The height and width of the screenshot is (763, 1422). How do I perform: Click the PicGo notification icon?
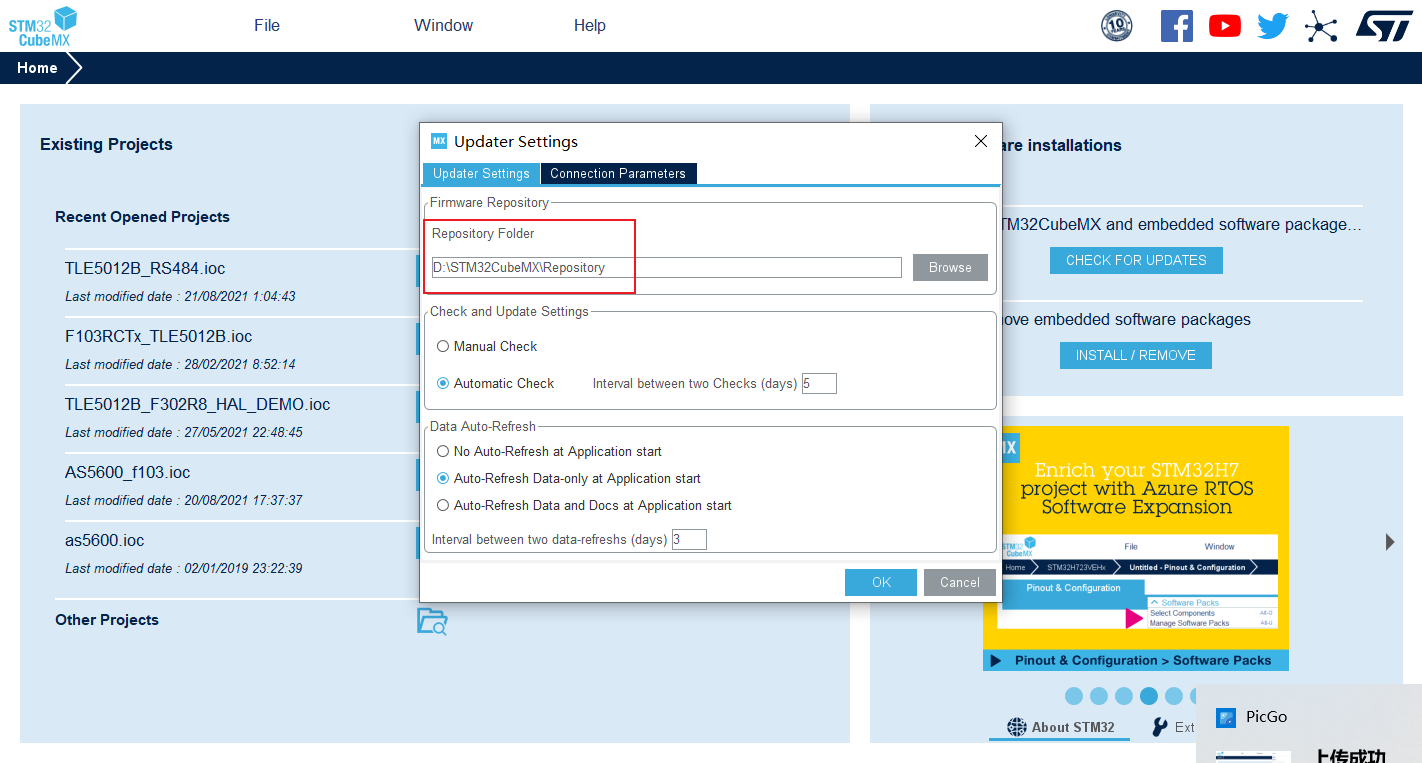pos(1226,717)
